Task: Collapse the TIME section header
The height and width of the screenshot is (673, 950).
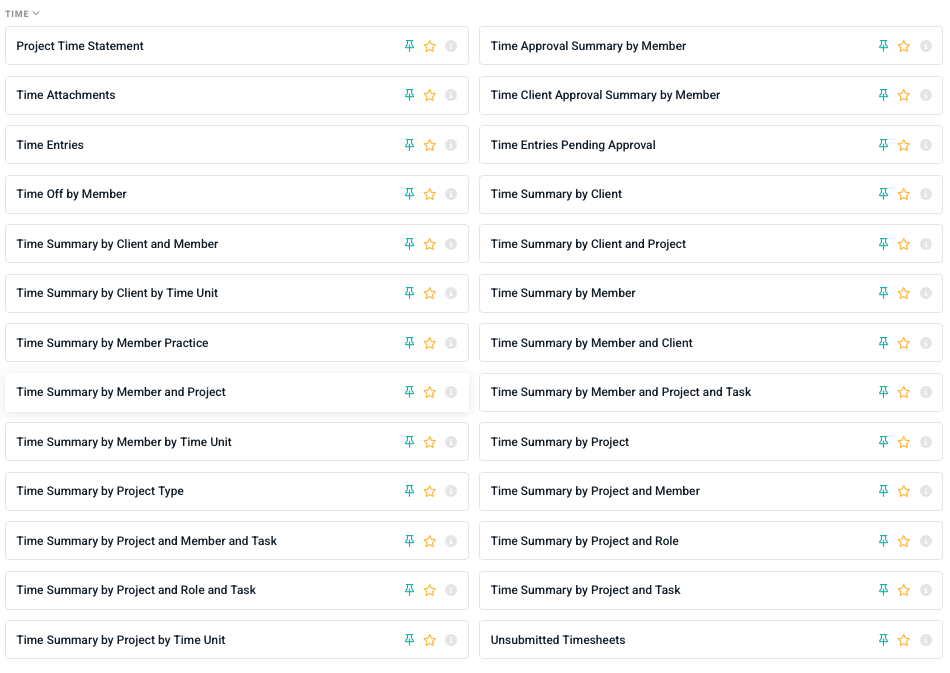Action: pos(22,14)
